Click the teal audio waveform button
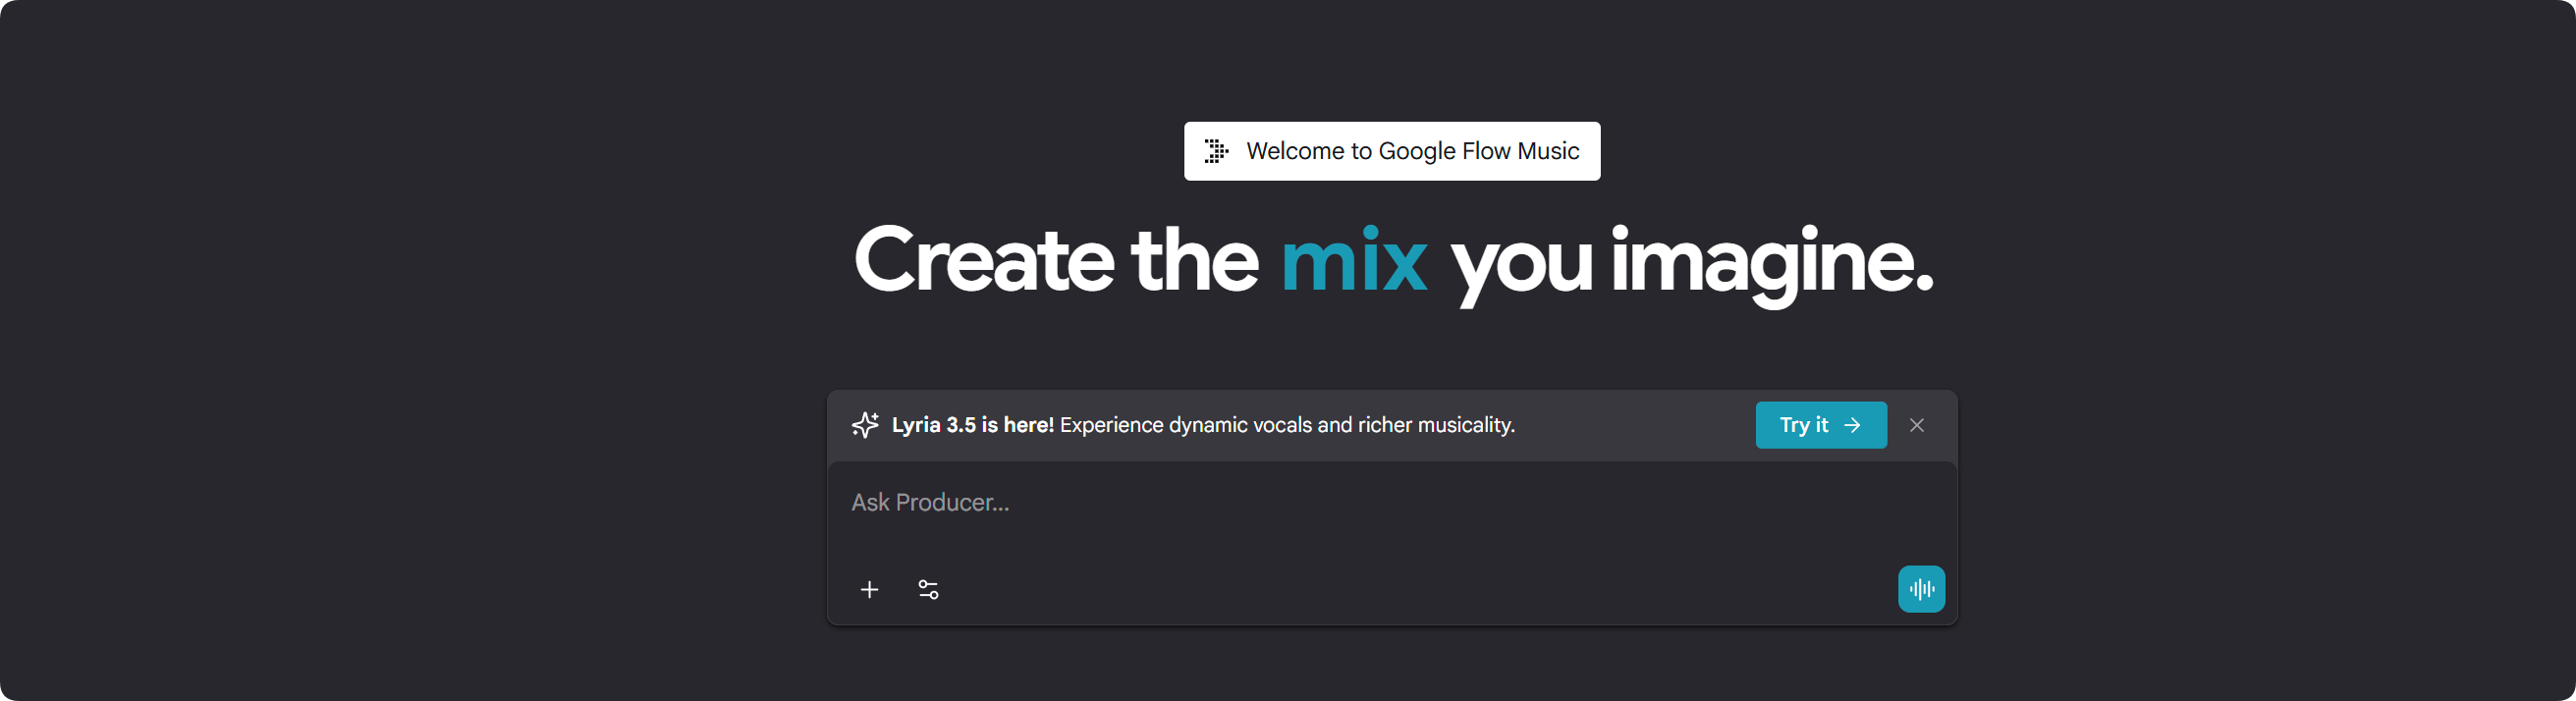The image size is (2576, 701). tap(1921, 589)
